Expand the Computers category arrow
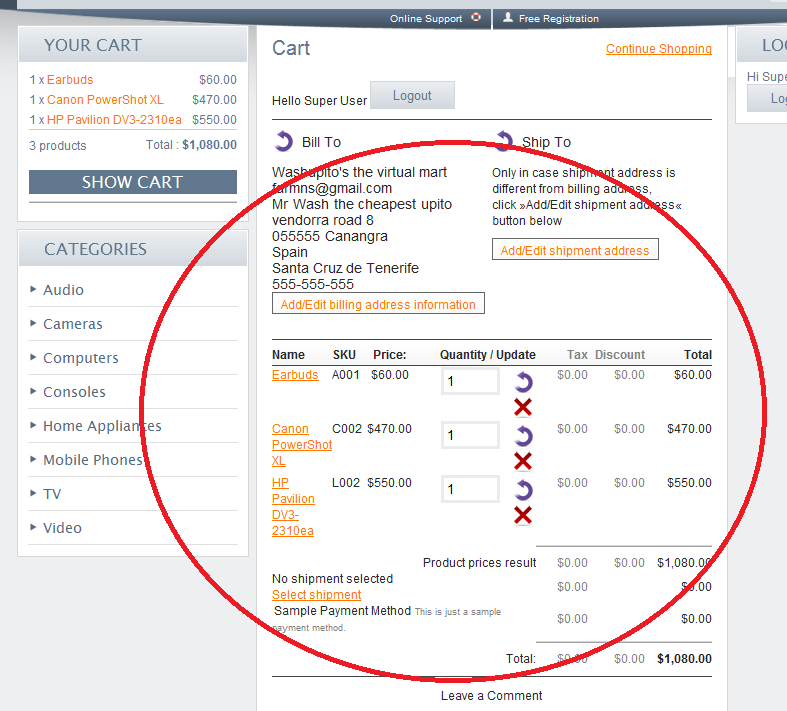Screen dimensions: 787x711 tap(33, 357)
